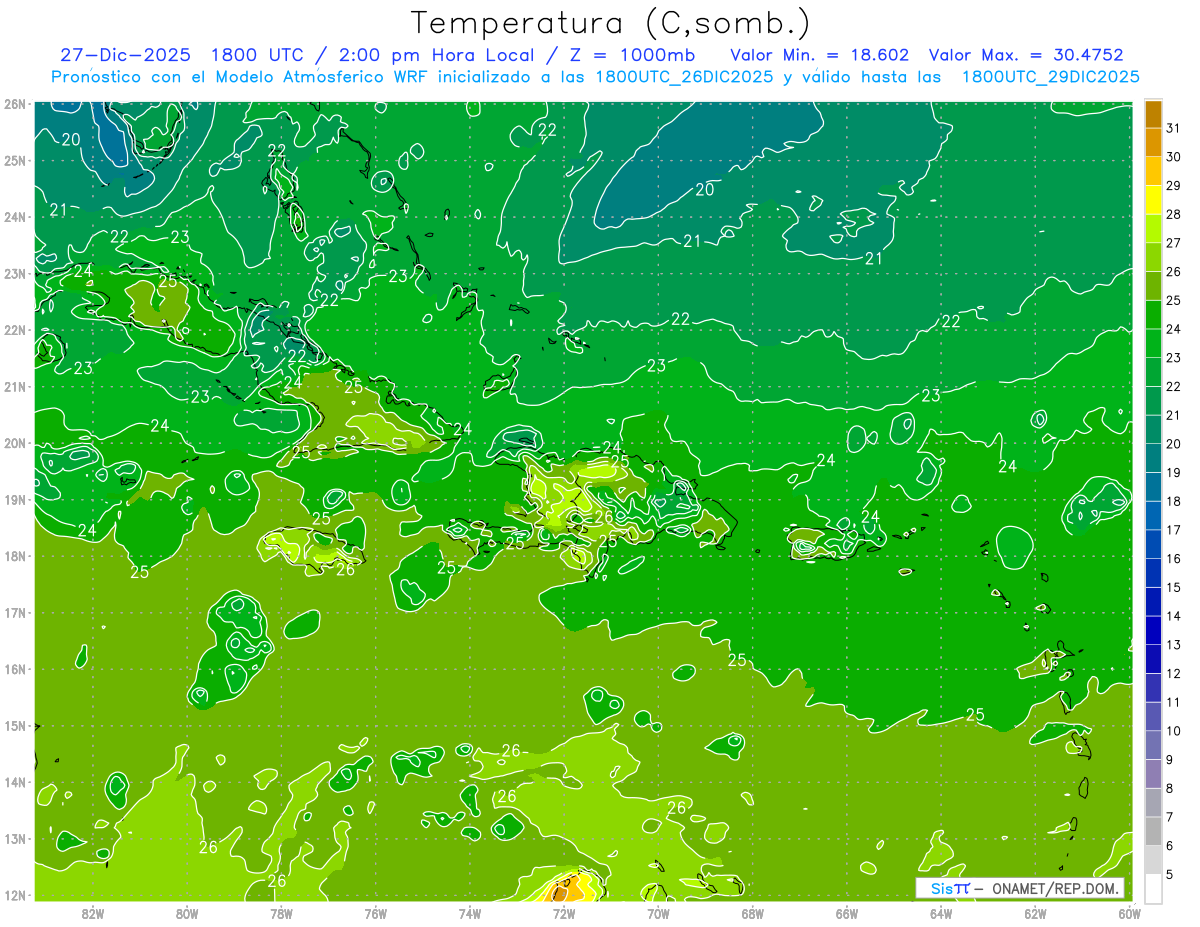Click the "21N" latitude label
Image resolution: width=1200 pixels, height=927 pixels.
(15, 387)
